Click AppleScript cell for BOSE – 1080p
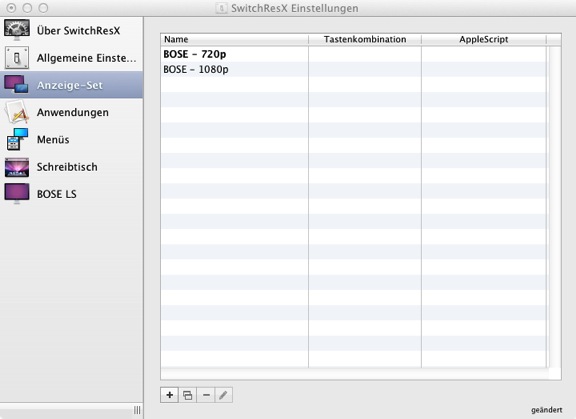The image size is (576, 419). [484, 69]
